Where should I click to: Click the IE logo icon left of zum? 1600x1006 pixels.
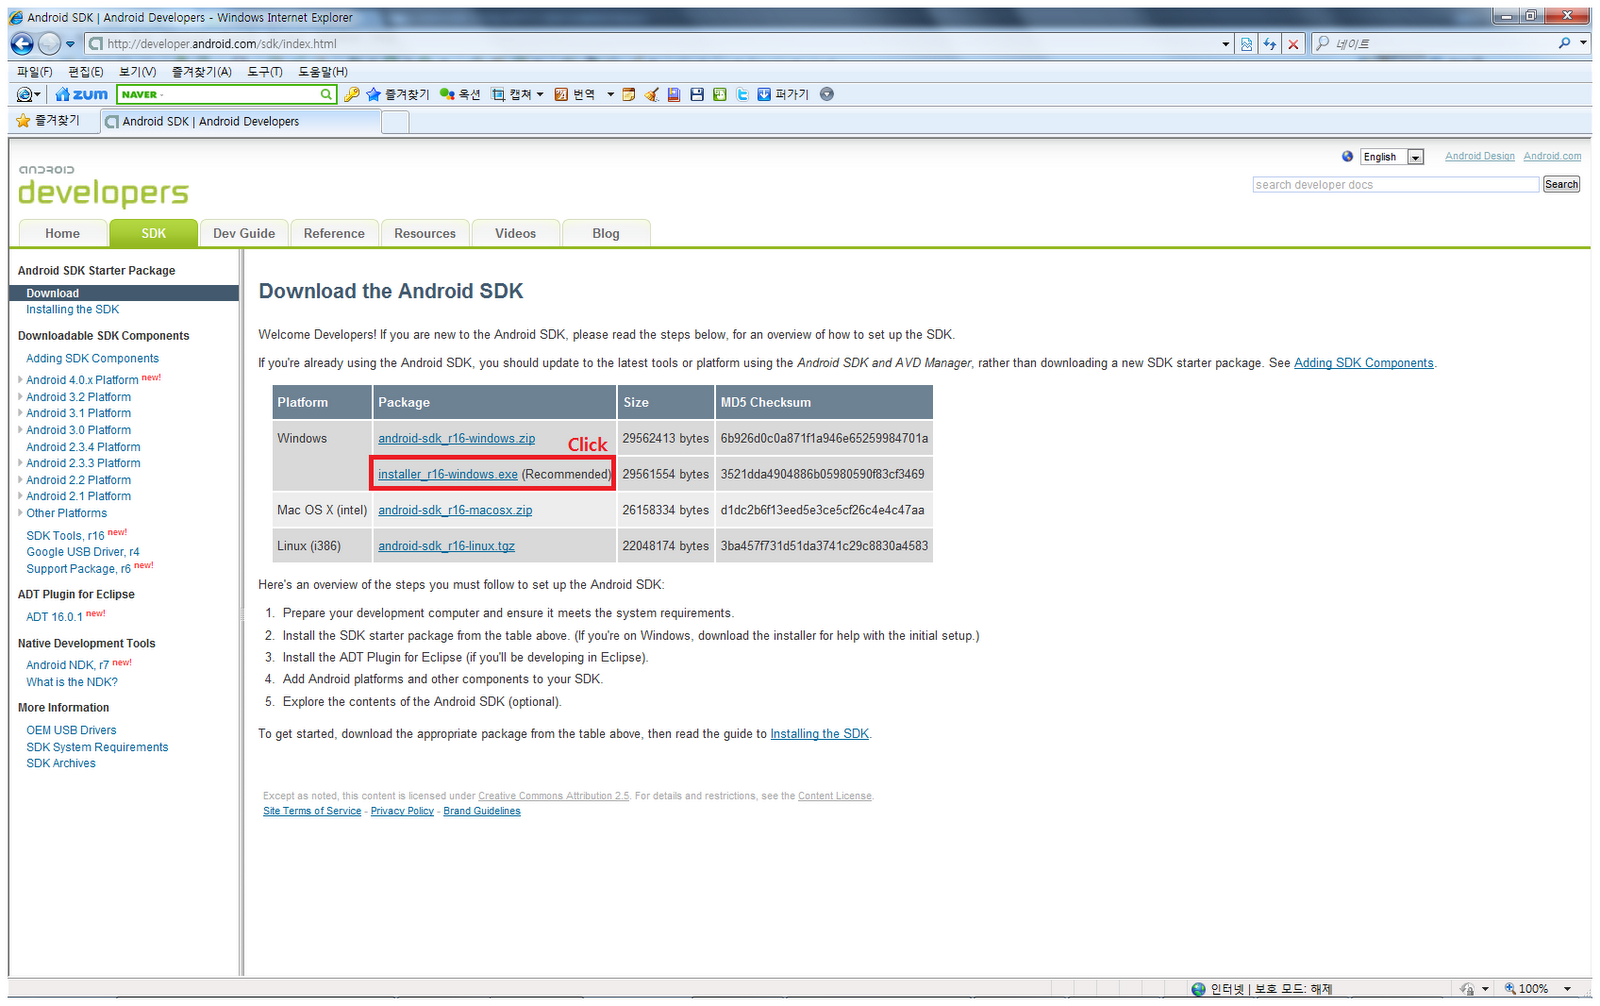coord(25,94)
